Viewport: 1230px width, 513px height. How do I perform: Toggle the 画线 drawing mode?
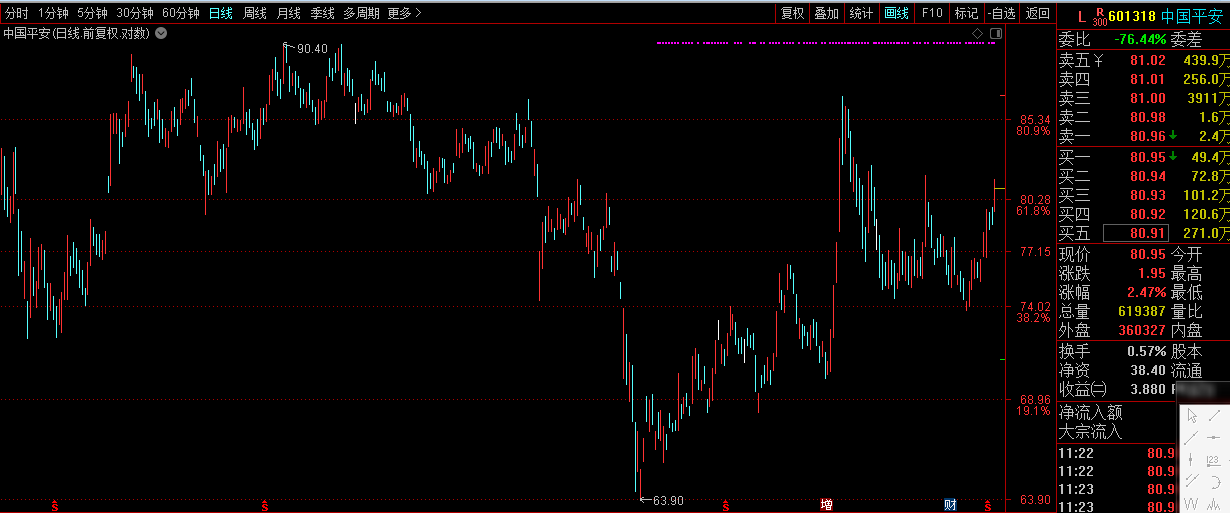(896, 13)
